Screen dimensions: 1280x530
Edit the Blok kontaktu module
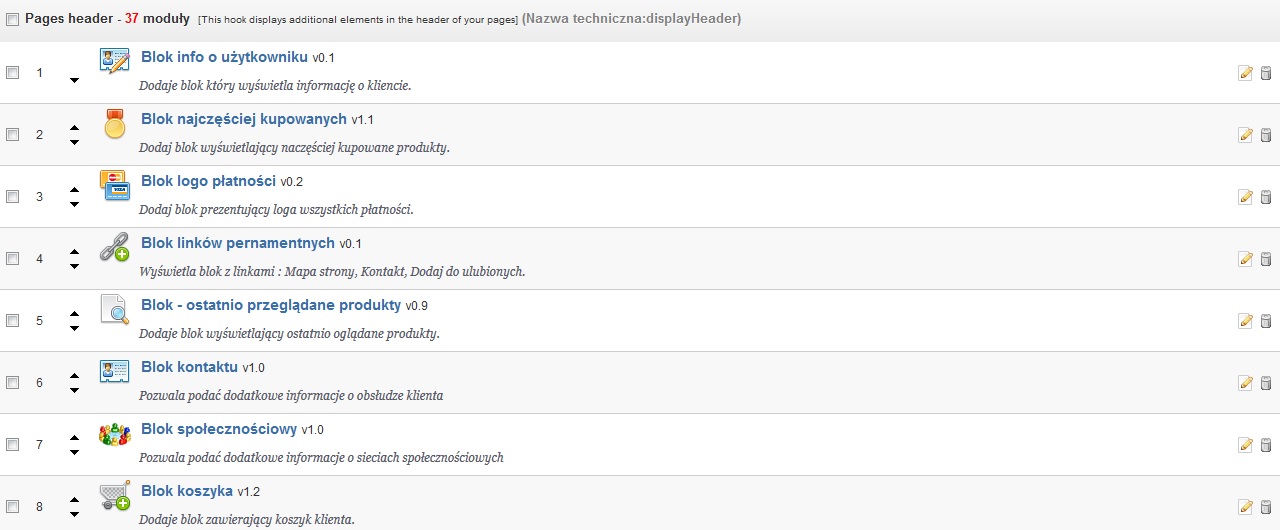(1245, 383)
